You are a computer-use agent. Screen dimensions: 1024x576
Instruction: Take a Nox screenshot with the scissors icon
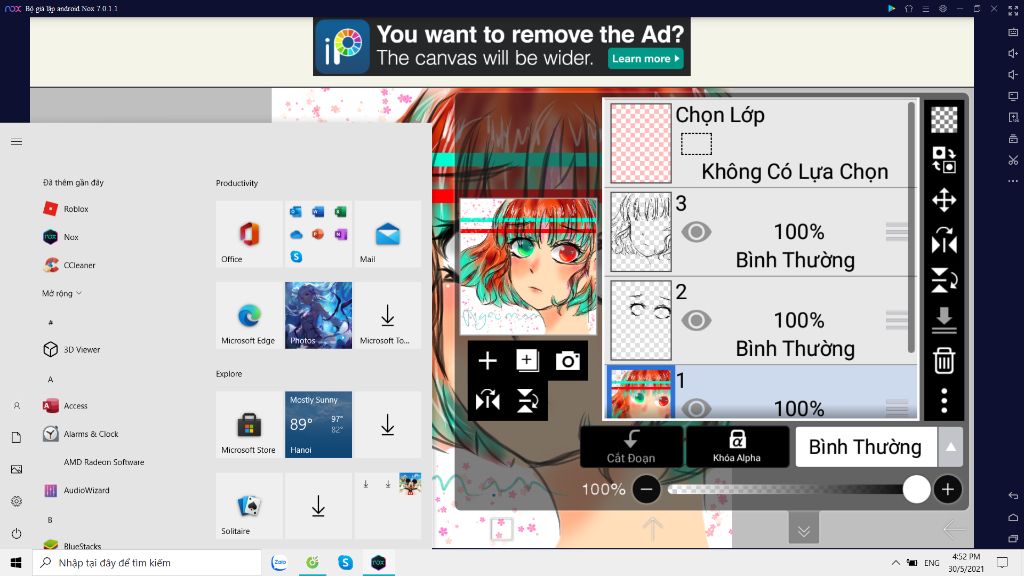pyautogui.click(x=1013, y=160)
